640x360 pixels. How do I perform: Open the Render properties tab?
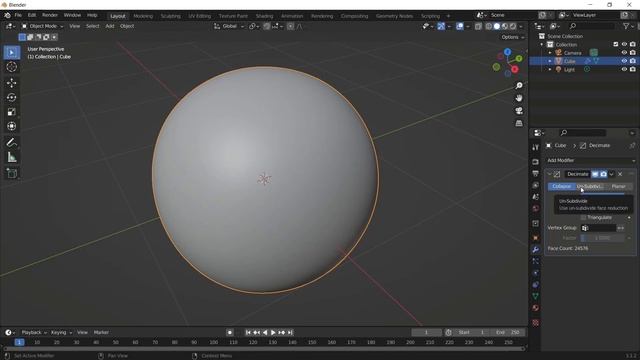tap(536, 162)
